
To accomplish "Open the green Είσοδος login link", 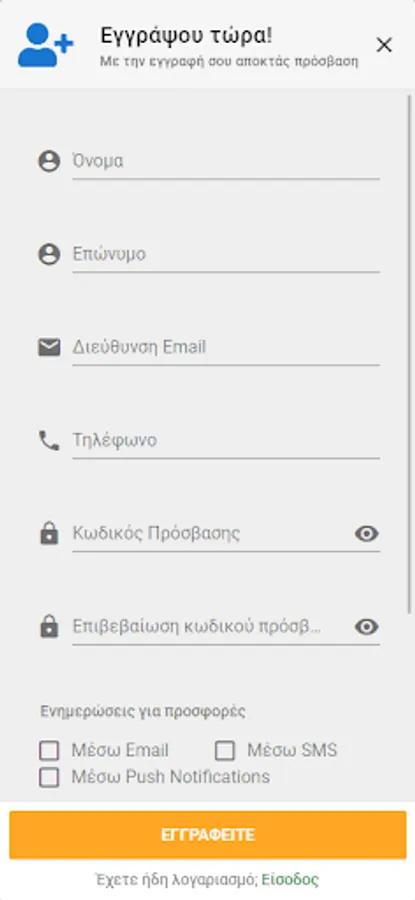I will coord(290,879).
